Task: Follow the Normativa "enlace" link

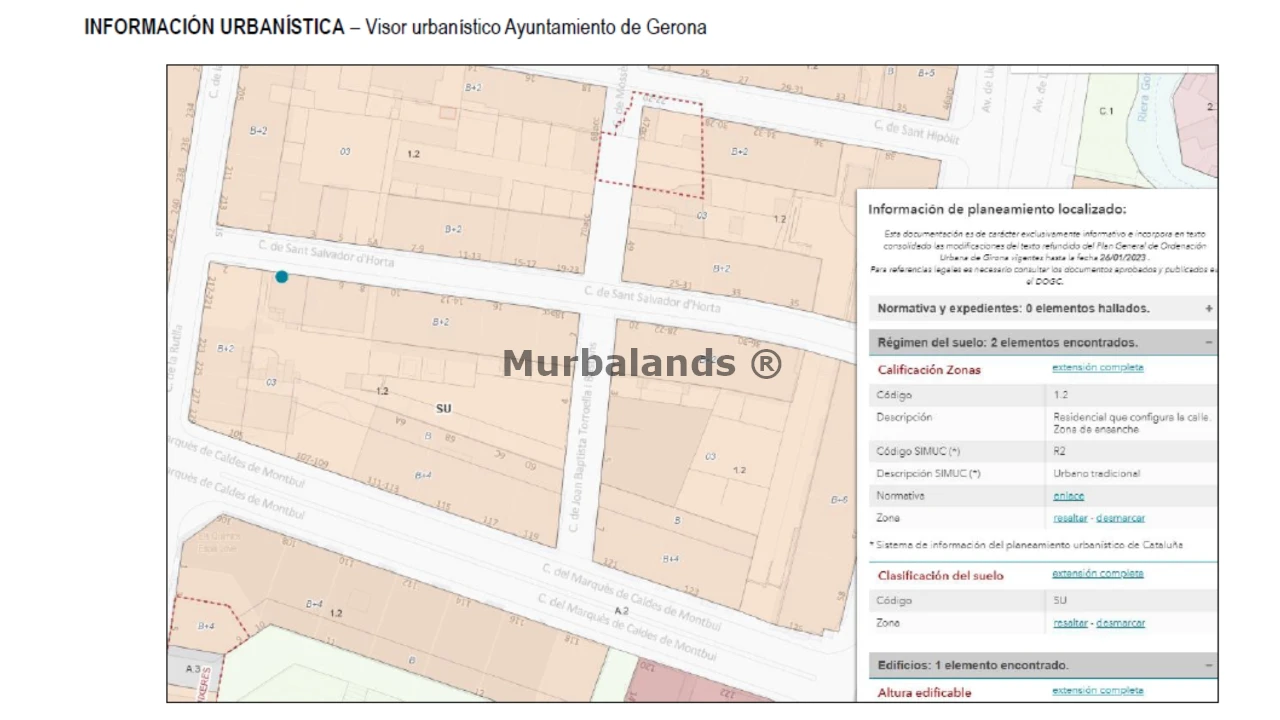Action: [1068, 496]
